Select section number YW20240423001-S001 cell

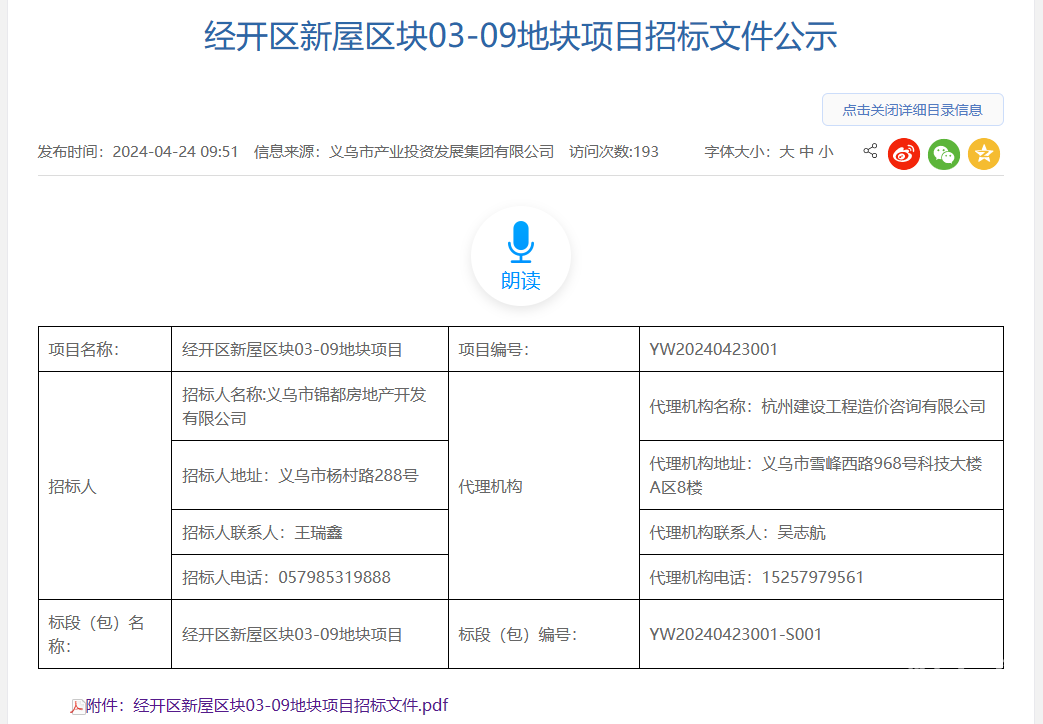[x=735, y=634]
